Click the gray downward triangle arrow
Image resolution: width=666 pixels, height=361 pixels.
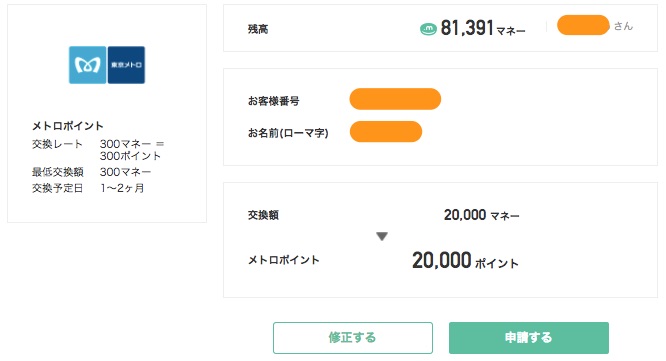[382, 236]
